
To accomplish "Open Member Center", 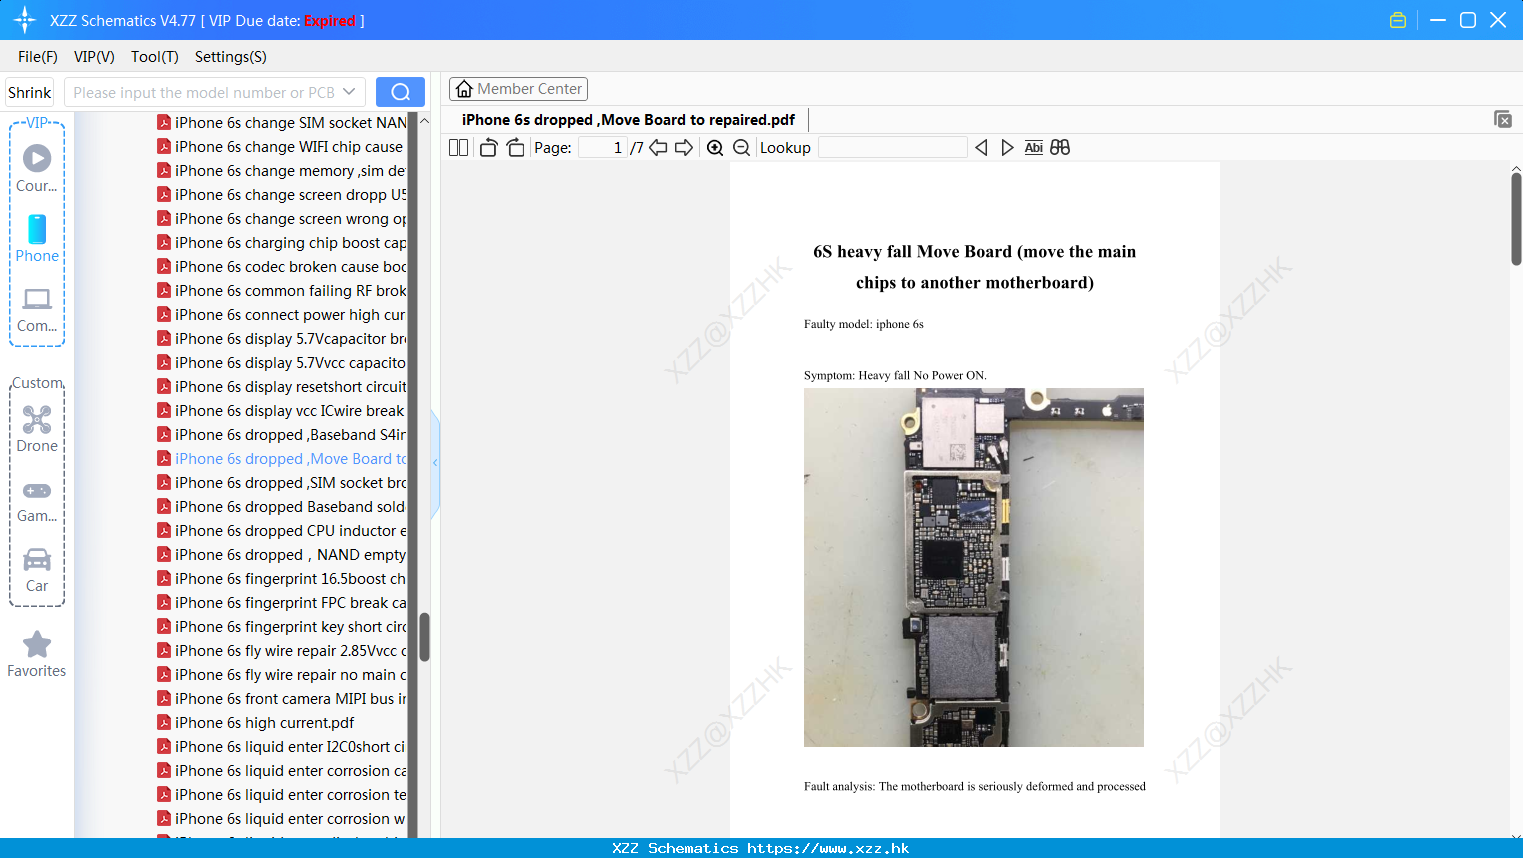I will [518, 89].
